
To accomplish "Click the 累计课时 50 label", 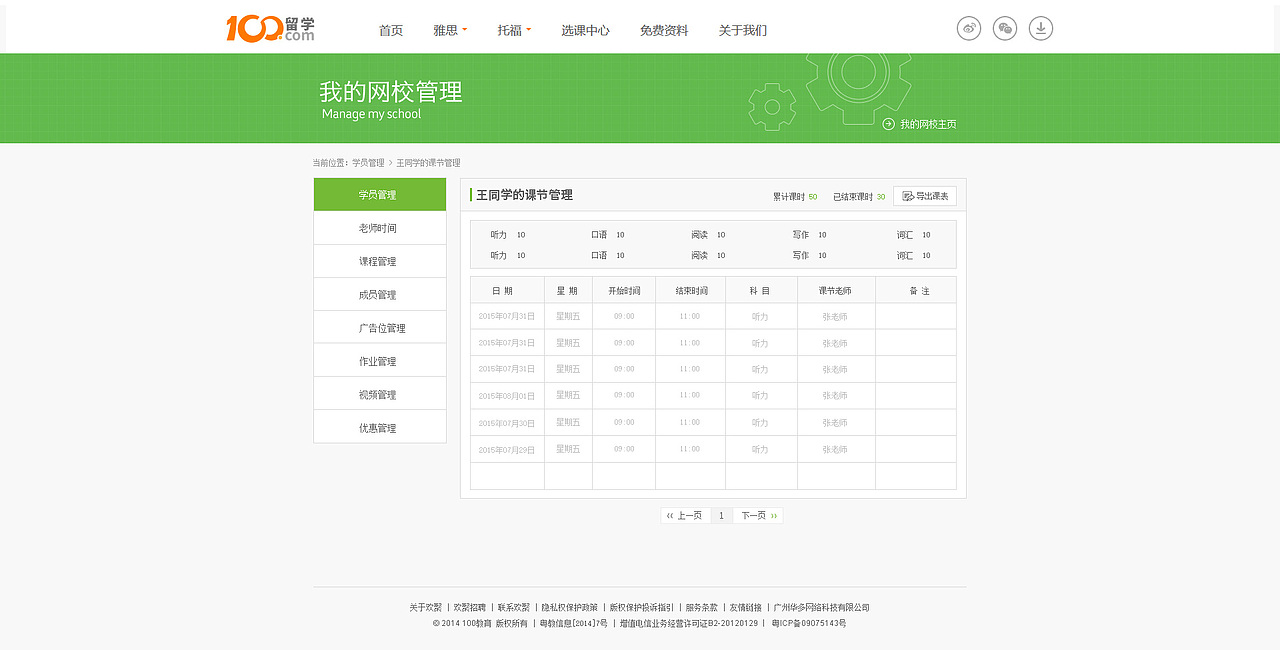I will click(795, 197).
